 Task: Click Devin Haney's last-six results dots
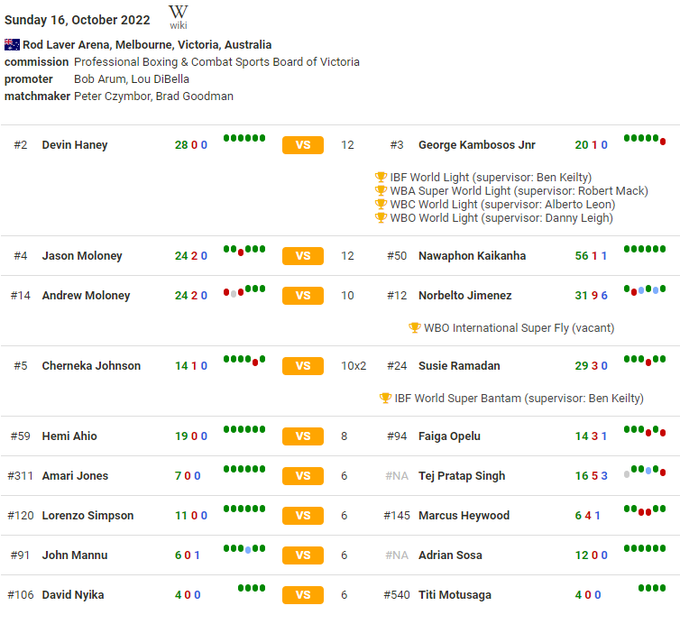[x=244, y=139]
